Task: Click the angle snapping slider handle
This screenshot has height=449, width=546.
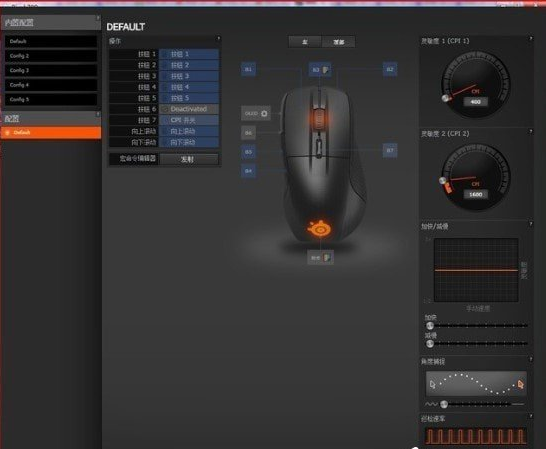Action: click(x=444, y=404)
